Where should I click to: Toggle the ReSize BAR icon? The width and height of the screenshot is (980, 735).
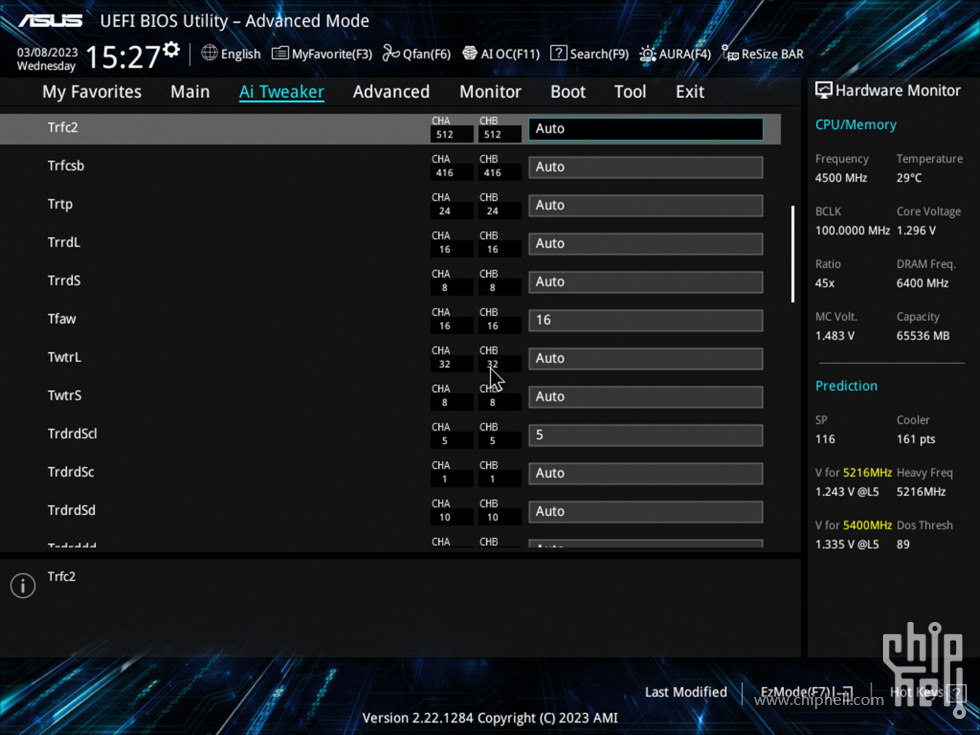(730, 53)
